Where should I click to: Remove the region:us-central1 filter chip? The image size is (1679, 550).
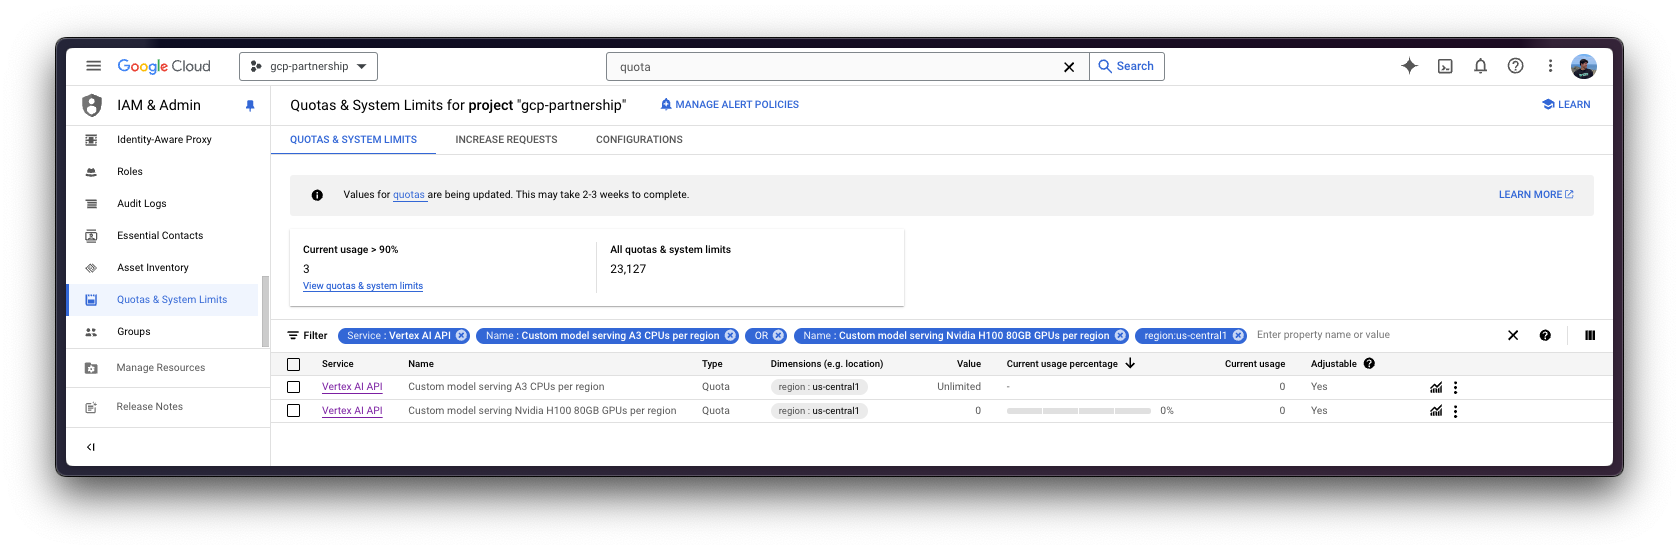click(1238, 336)
